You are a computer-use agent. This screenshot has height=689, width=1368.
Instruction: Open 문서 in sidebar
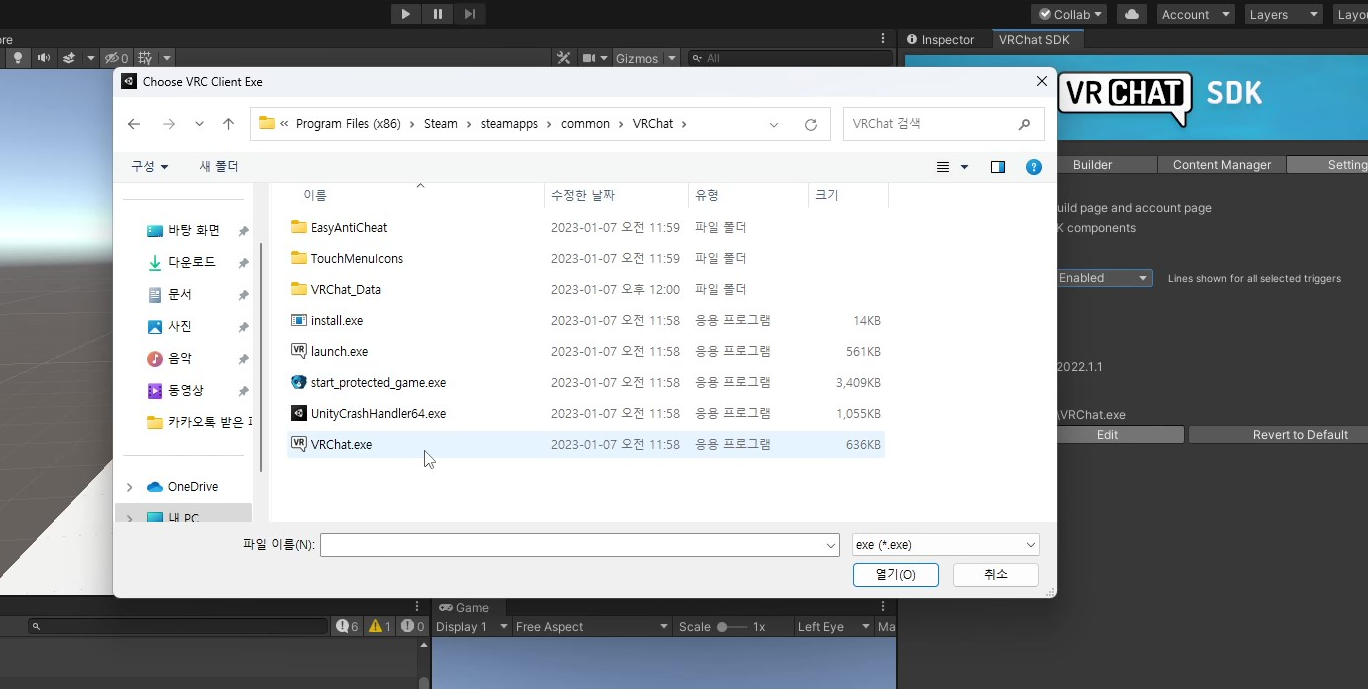[180, 294]
